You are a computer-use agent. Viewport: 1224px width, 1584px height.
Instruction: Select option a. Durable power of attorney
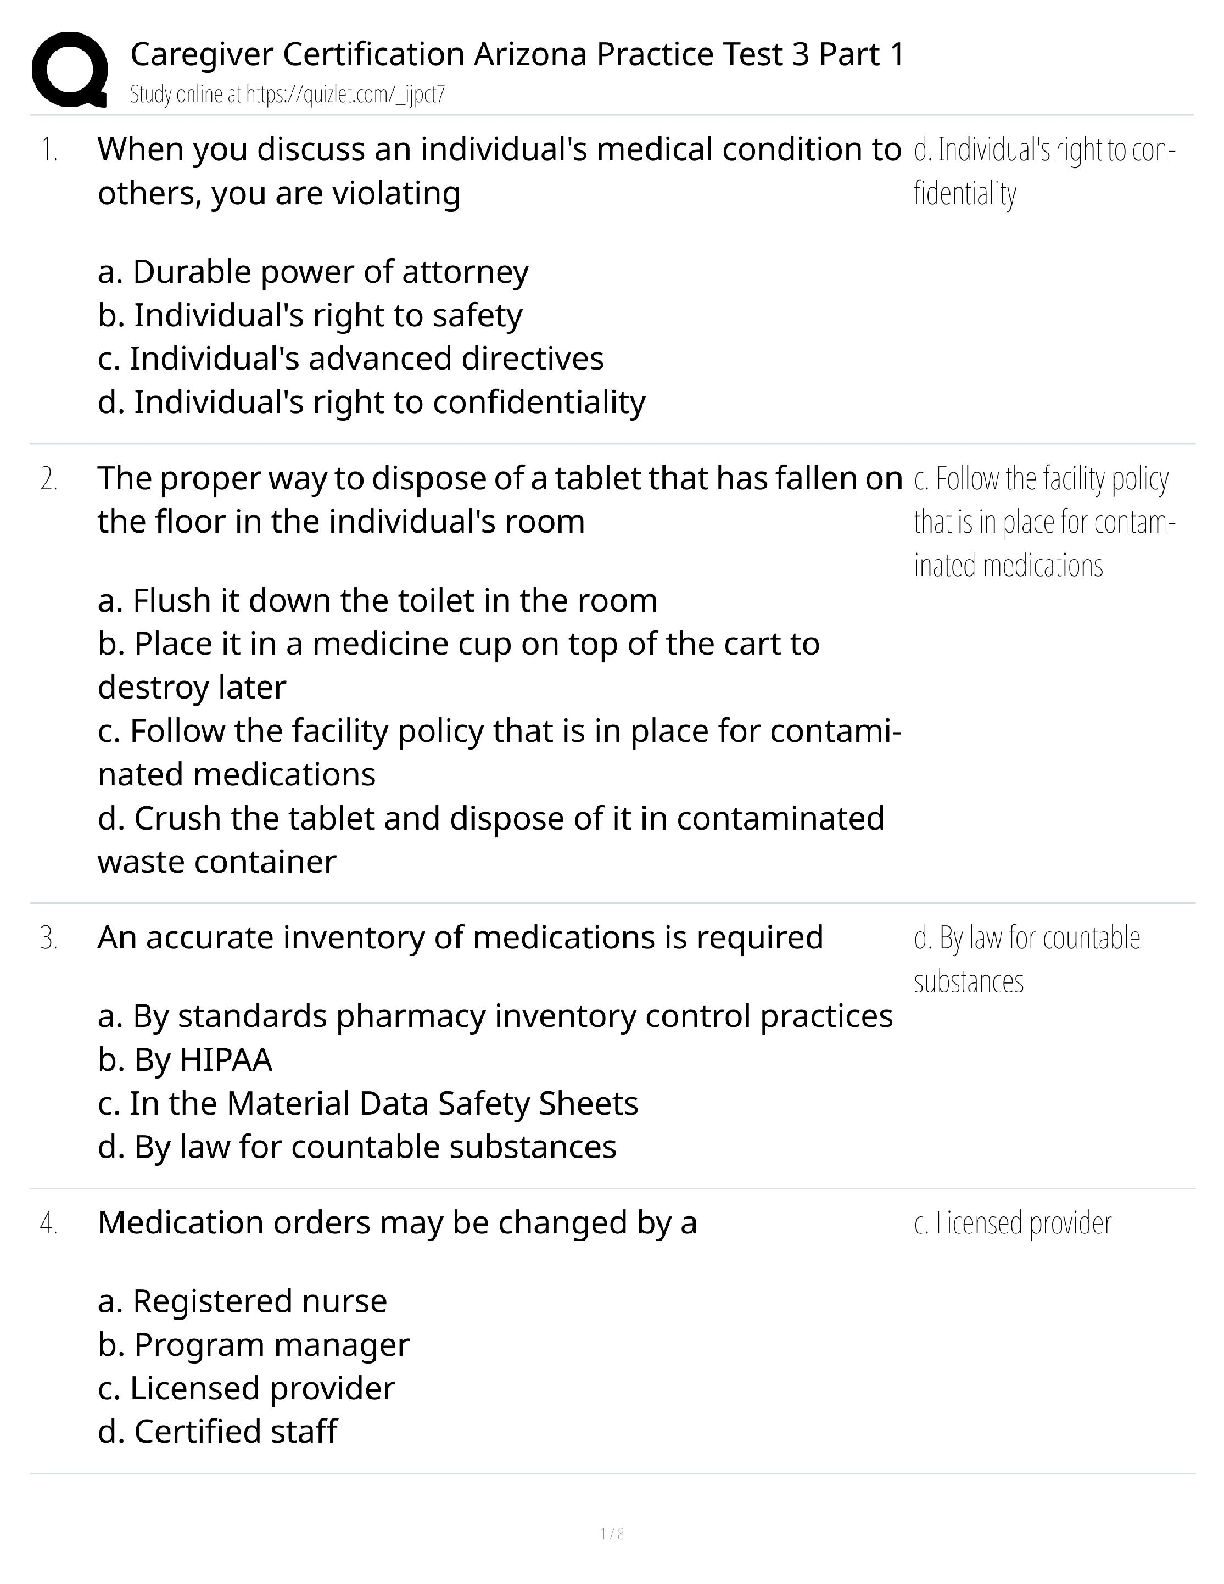[313, 272]
